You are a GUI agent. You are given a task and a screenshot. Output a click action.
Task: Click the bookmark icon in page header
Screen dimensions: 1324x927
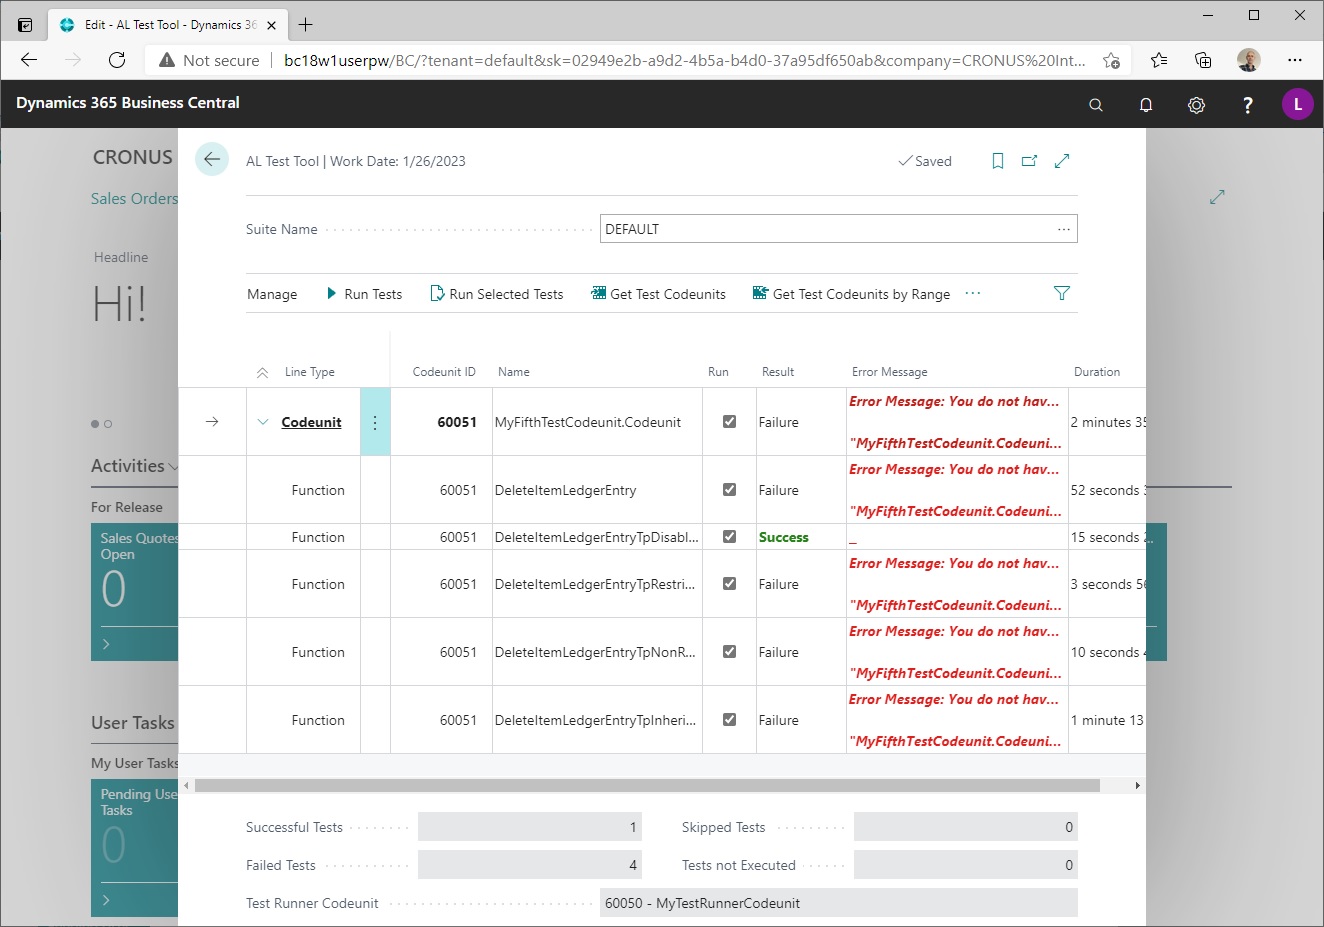997,161
